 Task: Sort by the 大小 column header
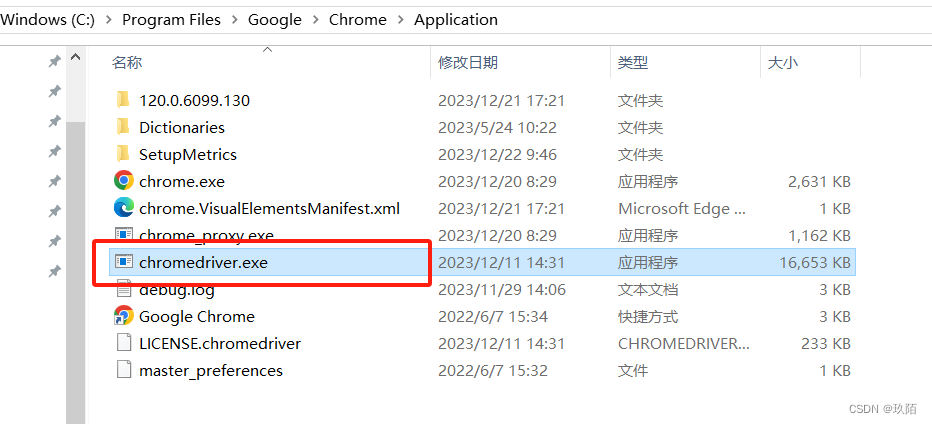[783, 62]
